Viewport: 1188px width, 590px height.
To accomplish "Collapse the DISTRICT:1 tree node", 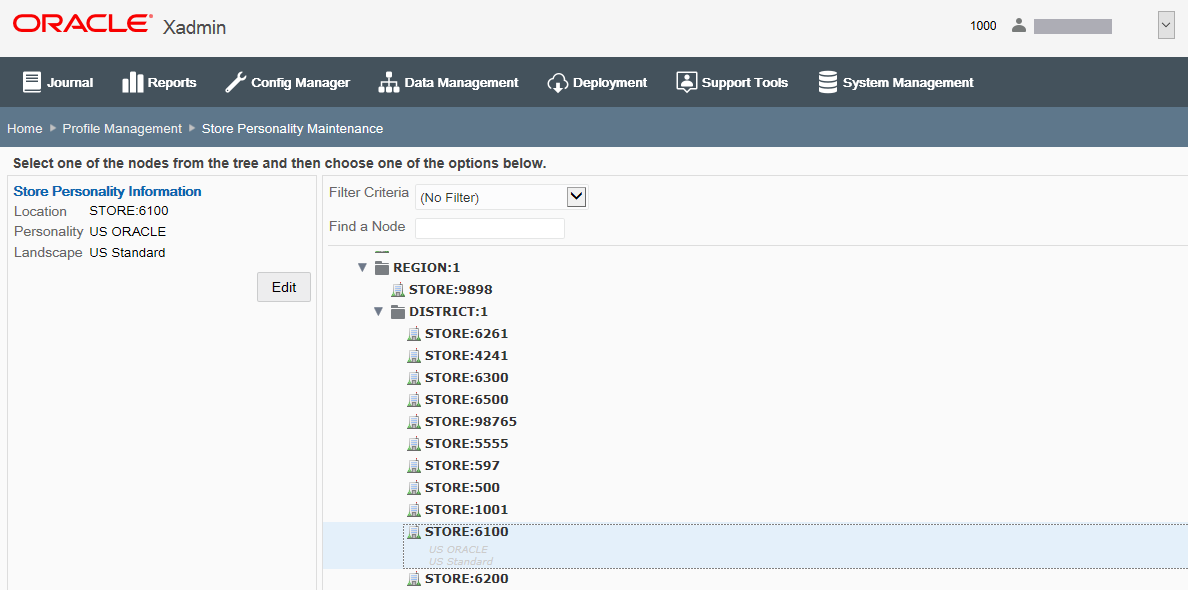I will (x=378, y=311).
